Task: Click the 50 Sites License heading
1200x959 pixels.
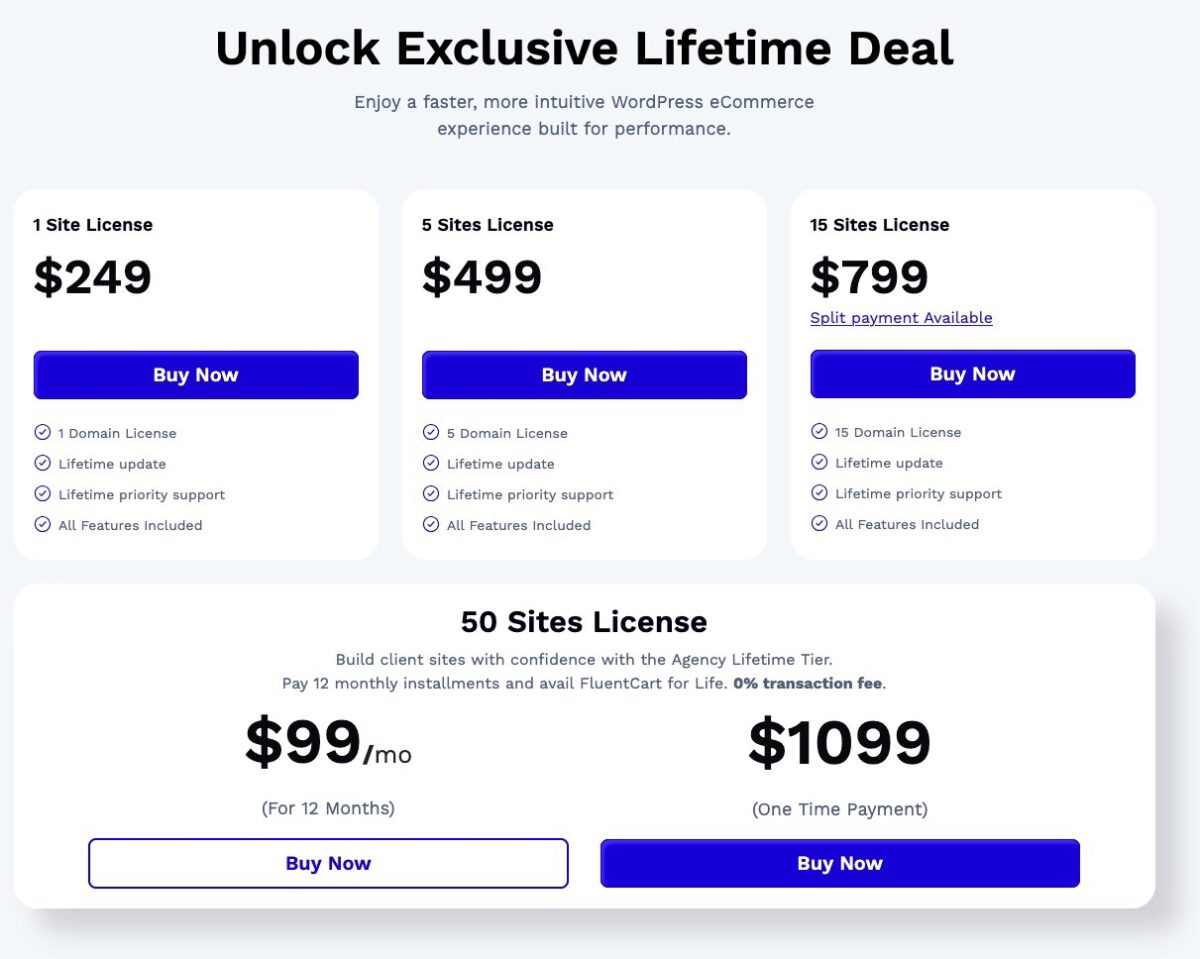Action: [x=584, y=622]
